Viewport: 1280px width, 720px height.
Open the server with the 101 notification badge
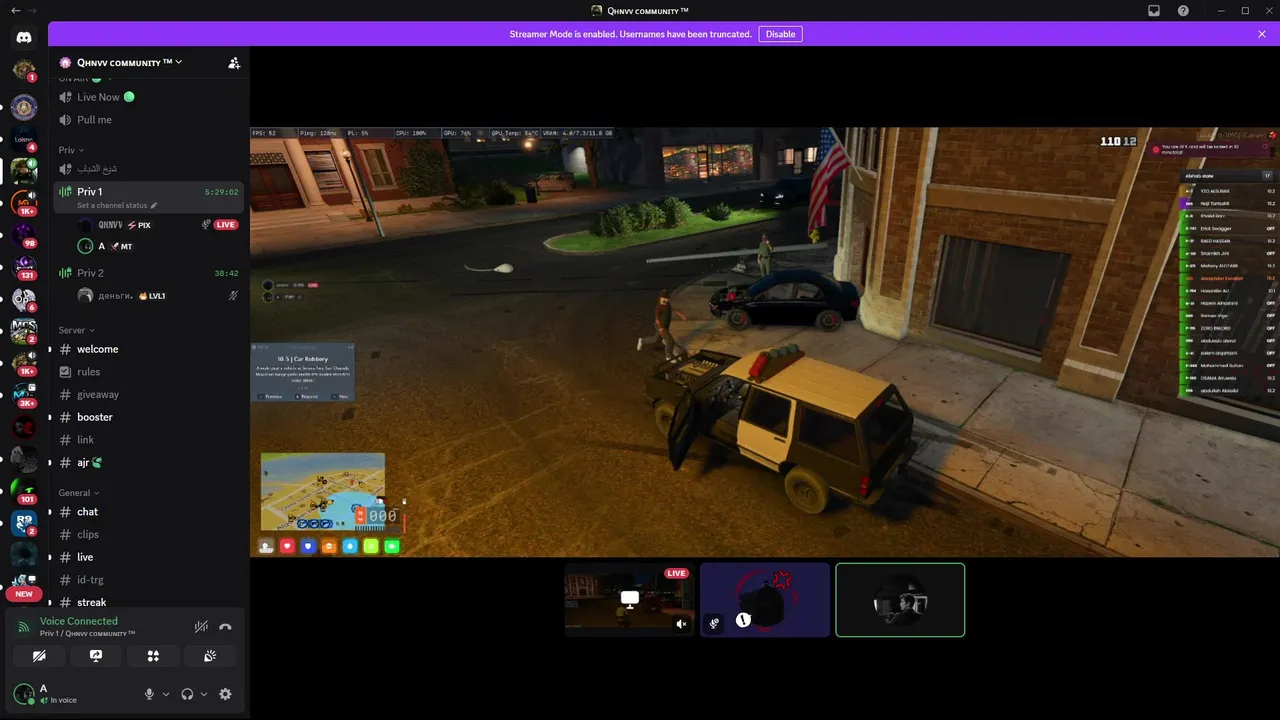tap(24, 491)
